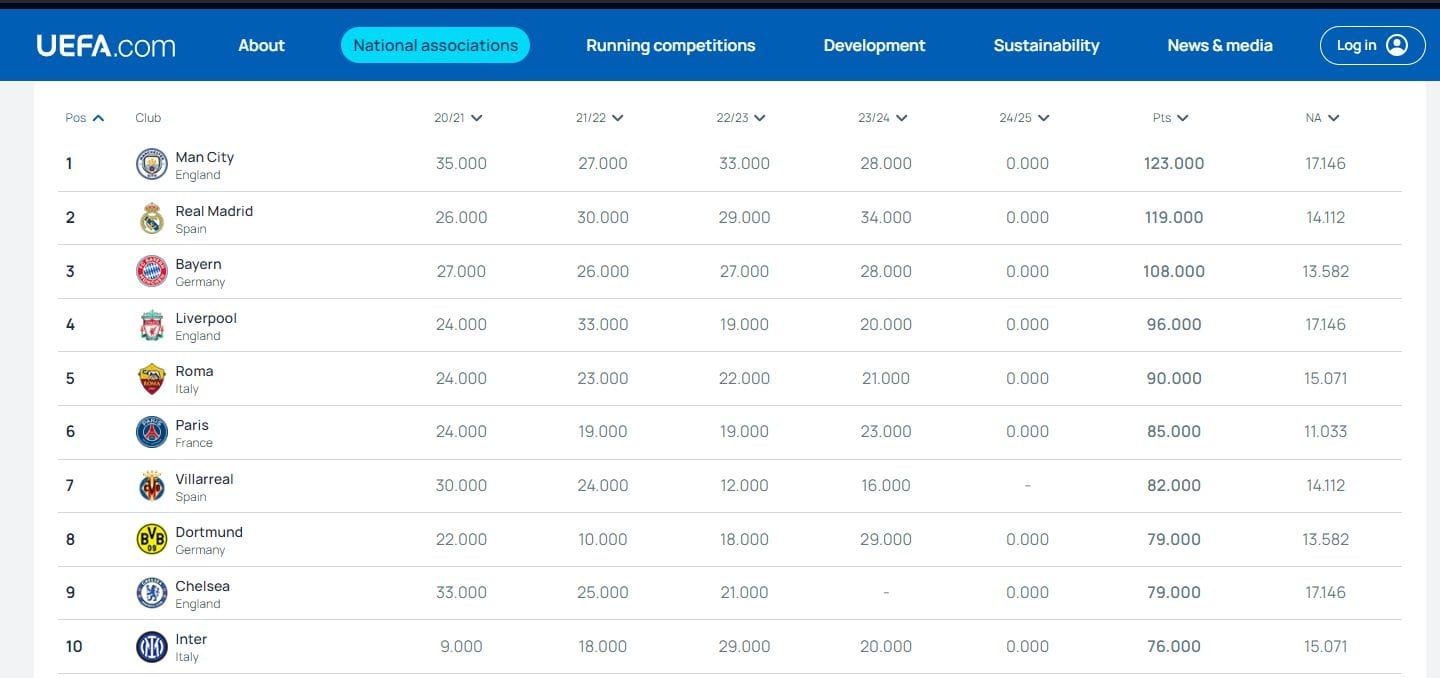Open the Running competitions menu
Viewport: 1440px width, 678px height.
(x=670, y=45)
